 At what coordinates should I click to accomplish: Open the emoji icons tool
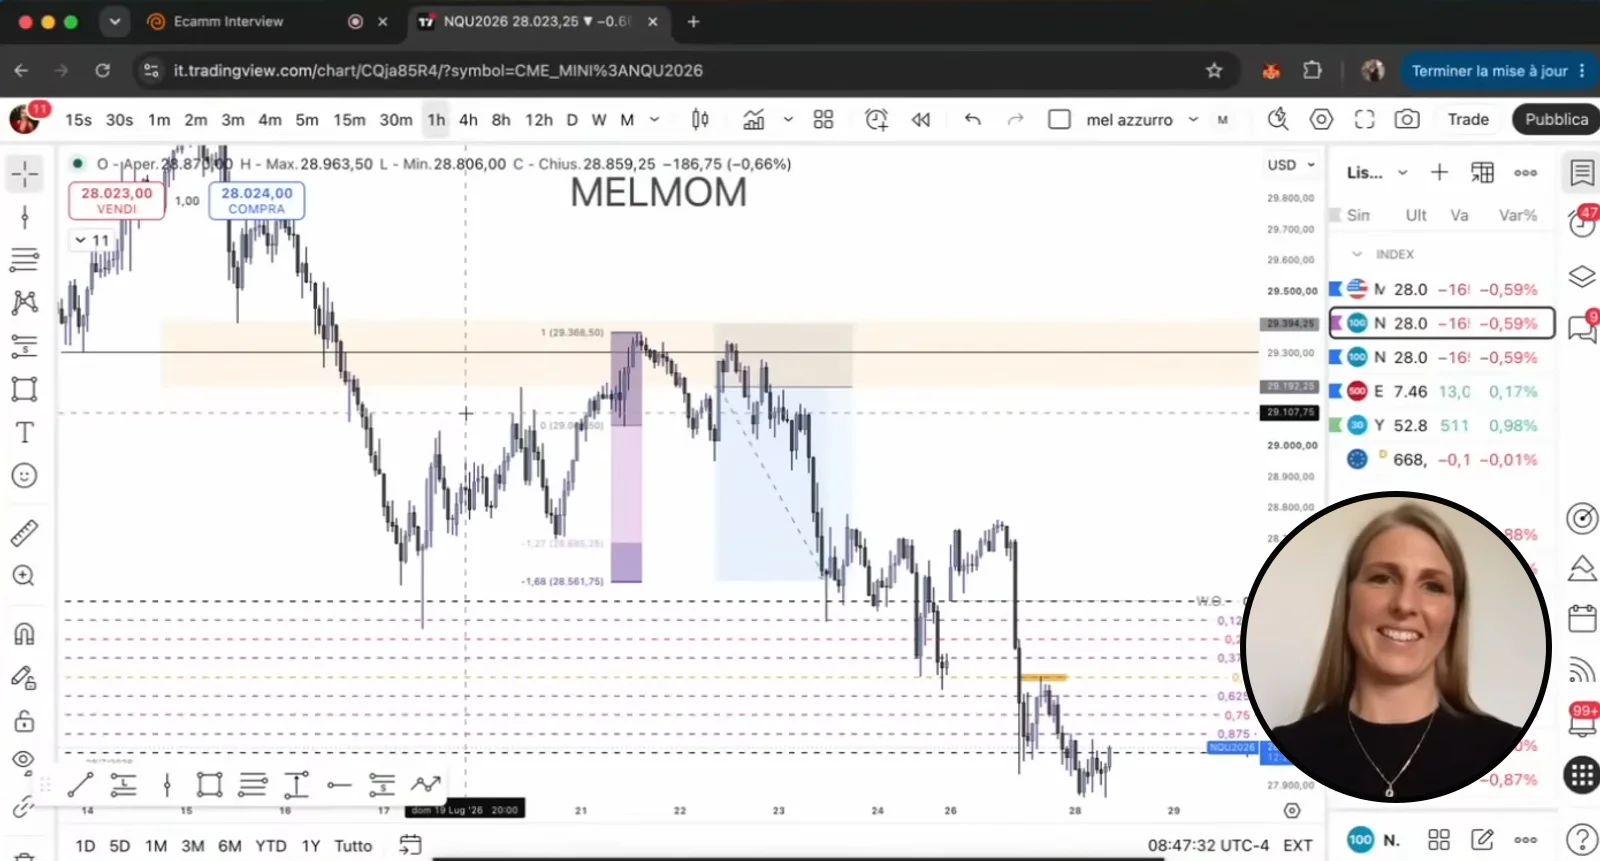tap(25, 476)
